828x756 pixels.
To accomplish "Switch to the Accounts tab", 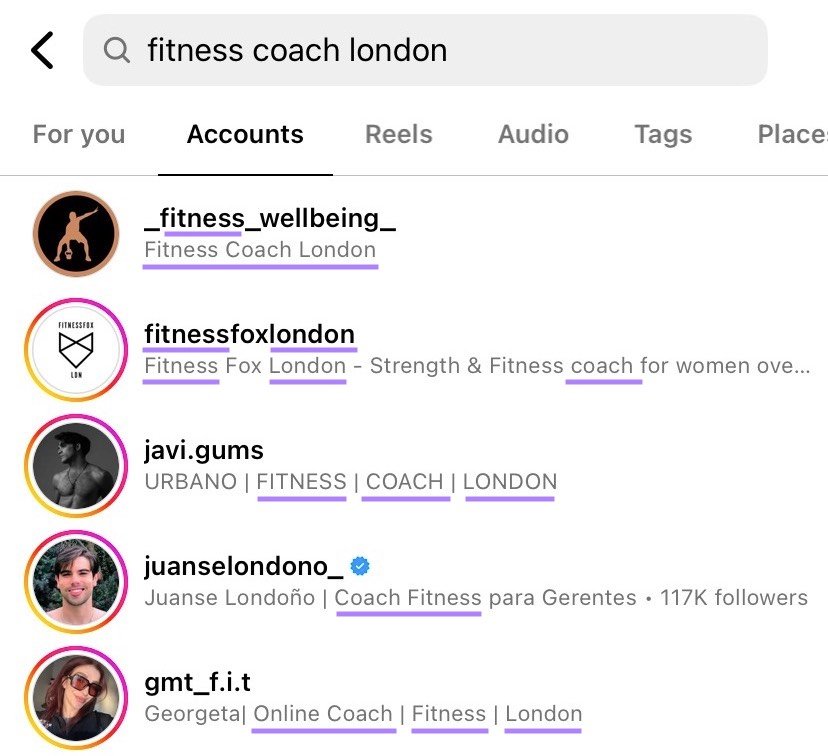I will click(244, 133).
